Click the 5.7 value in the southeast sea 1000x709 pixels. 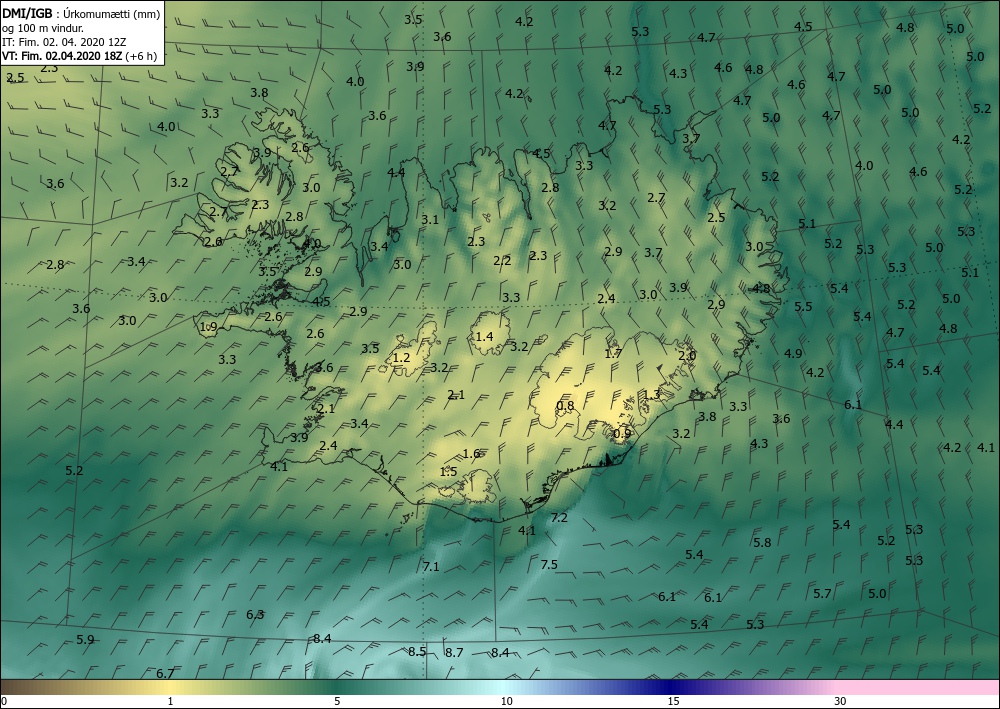[822, 593]
